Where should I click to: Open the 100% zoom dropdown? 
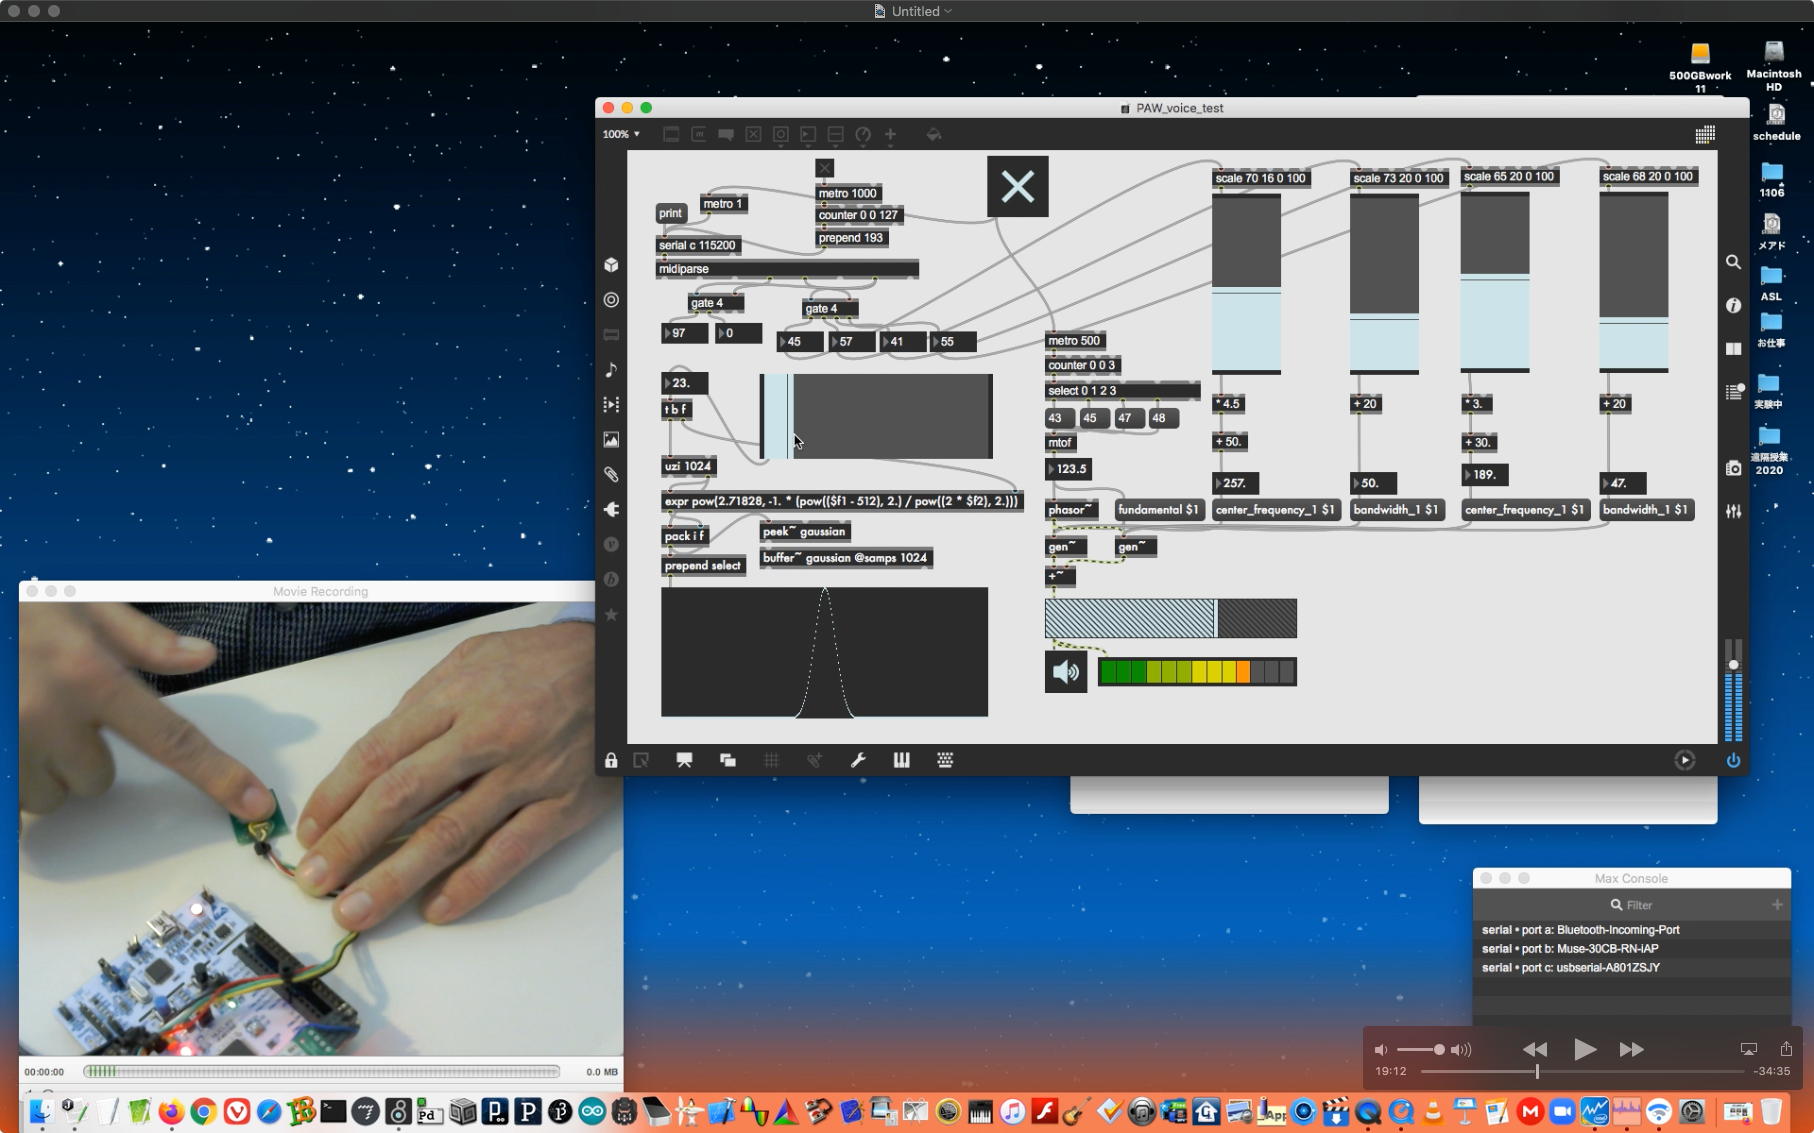coord(621,134)
